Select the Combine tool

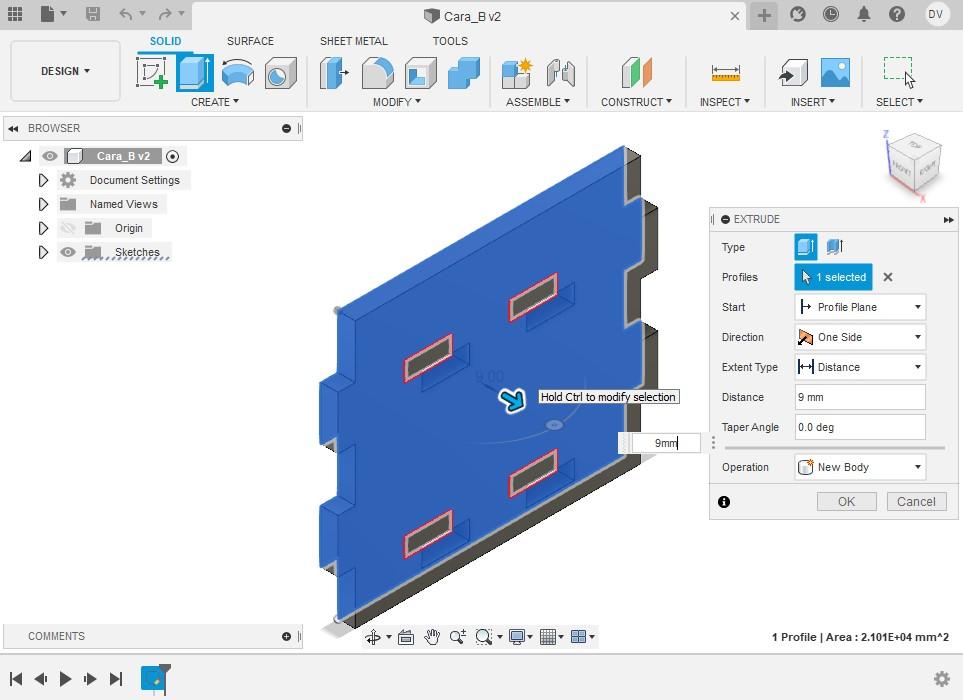(x=464, y=72)
